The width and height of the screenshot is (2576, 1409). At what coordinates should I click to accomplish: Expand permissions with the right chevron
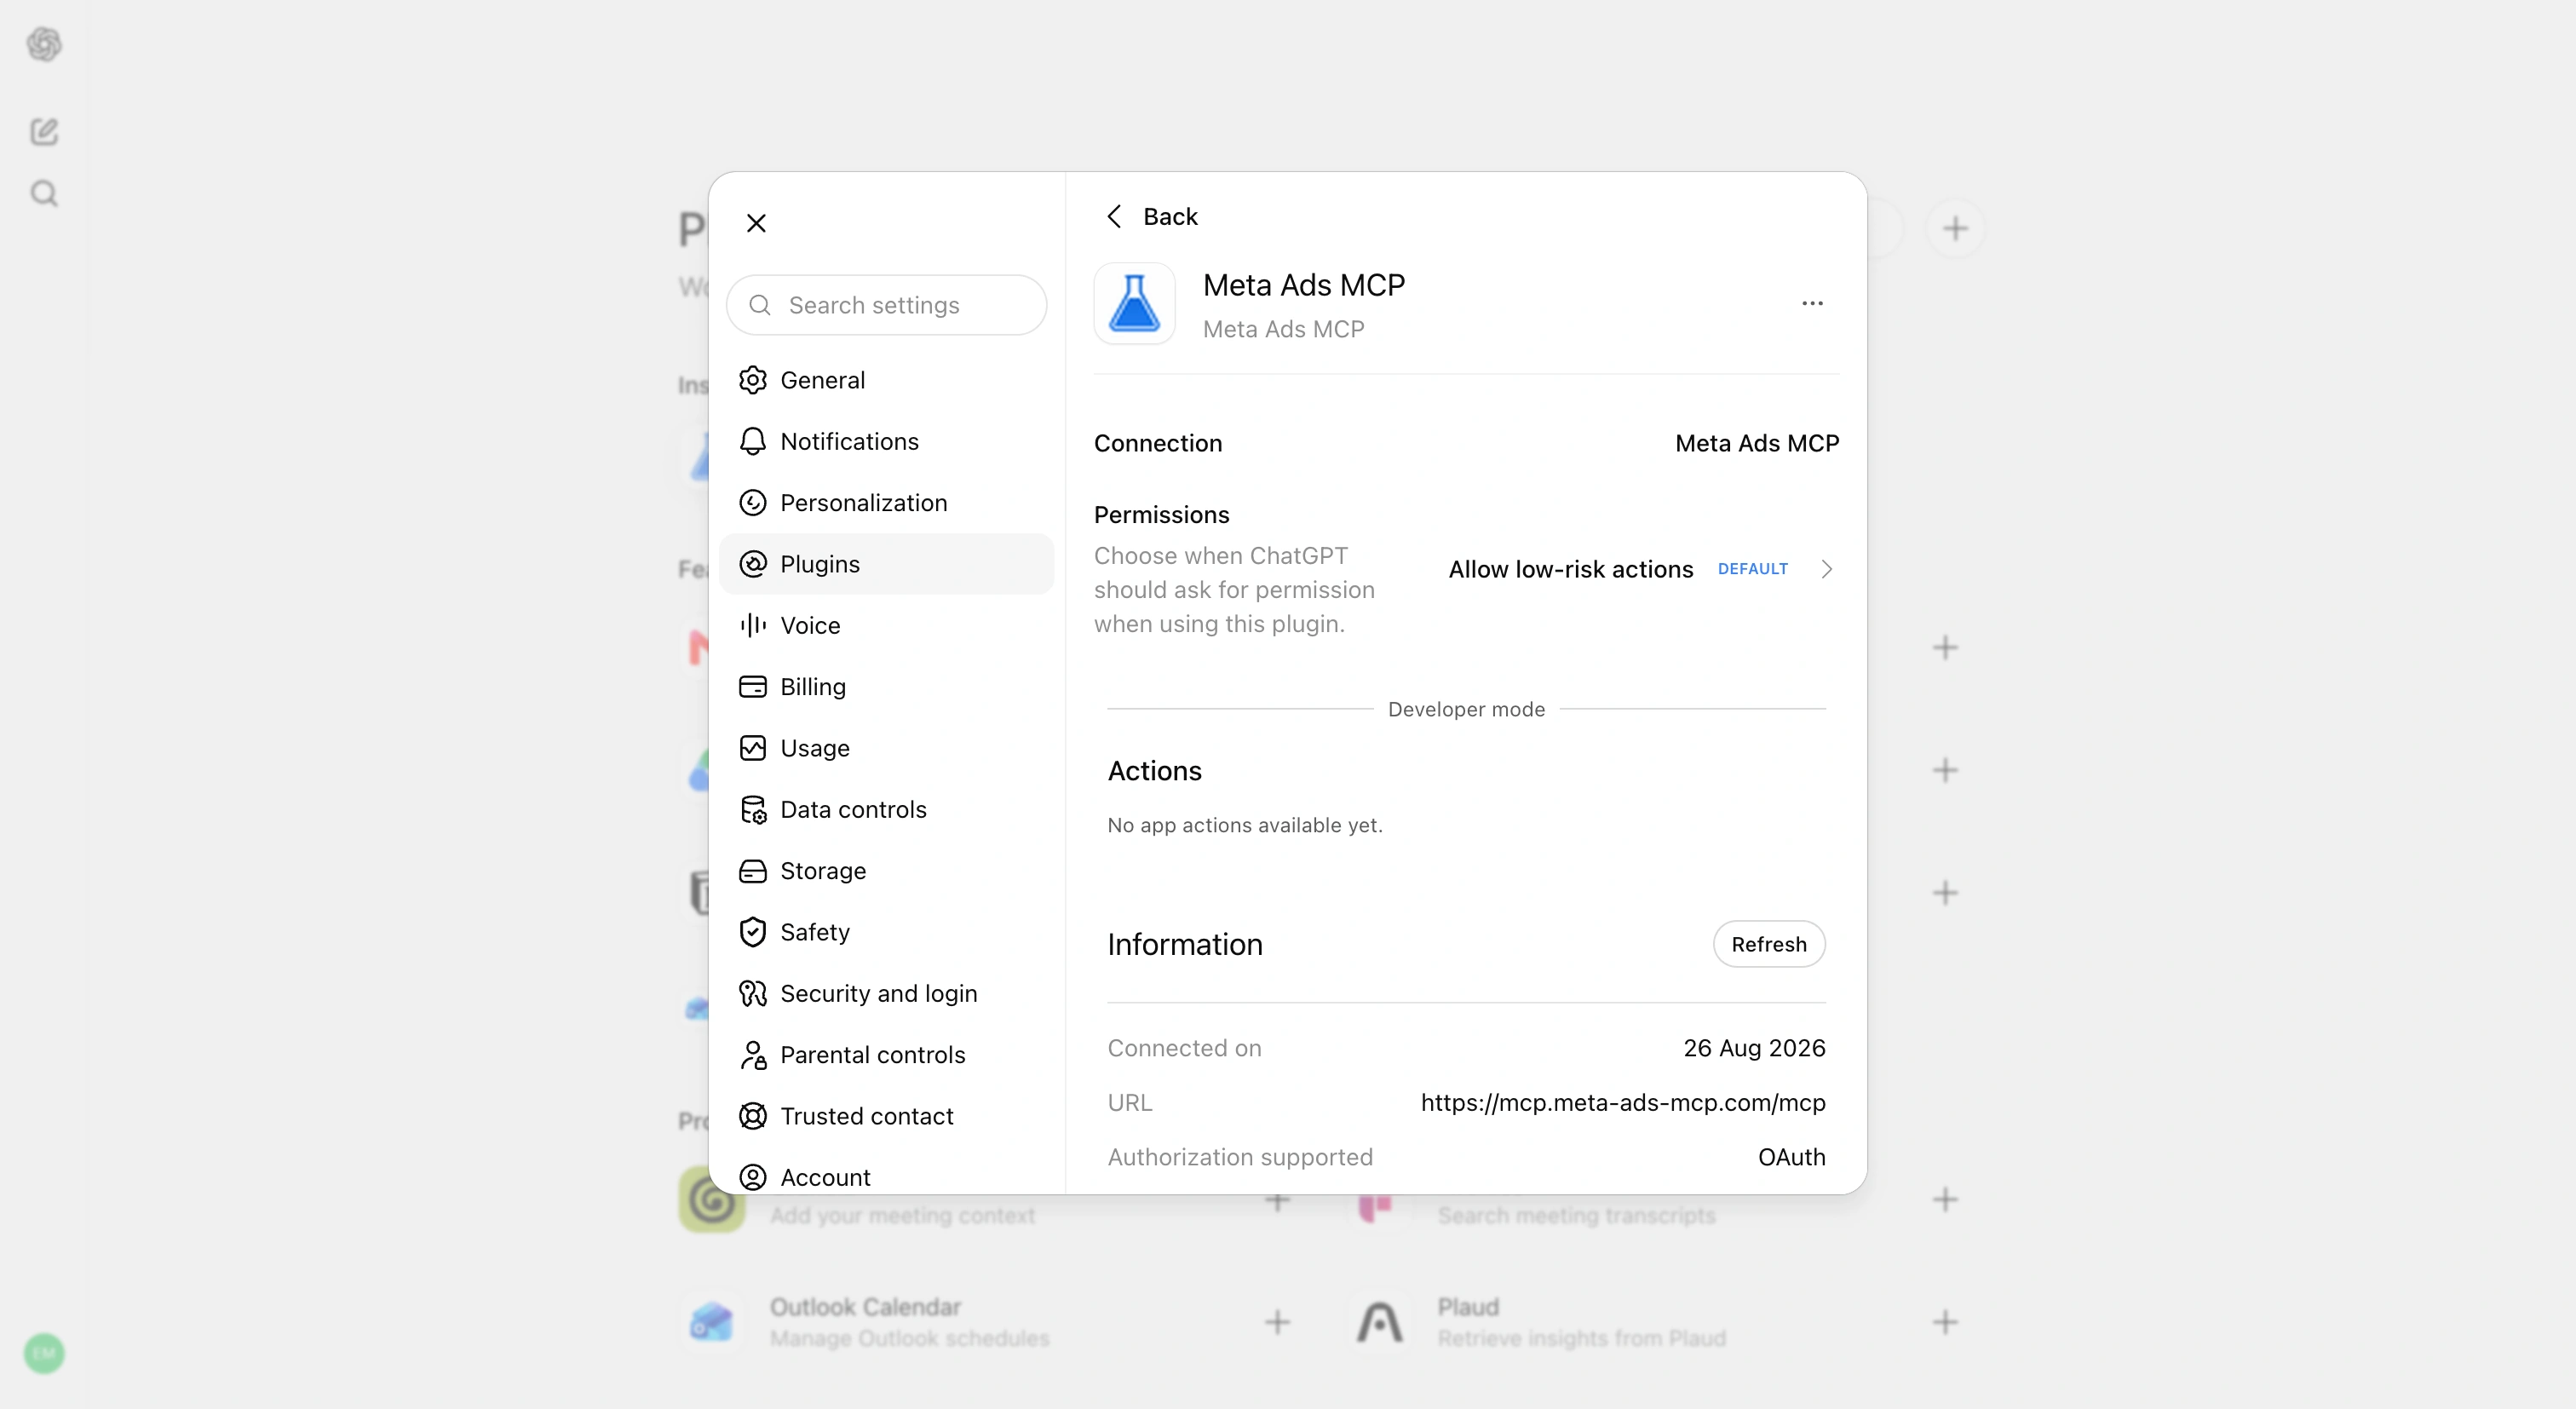tap(1826, 569)
